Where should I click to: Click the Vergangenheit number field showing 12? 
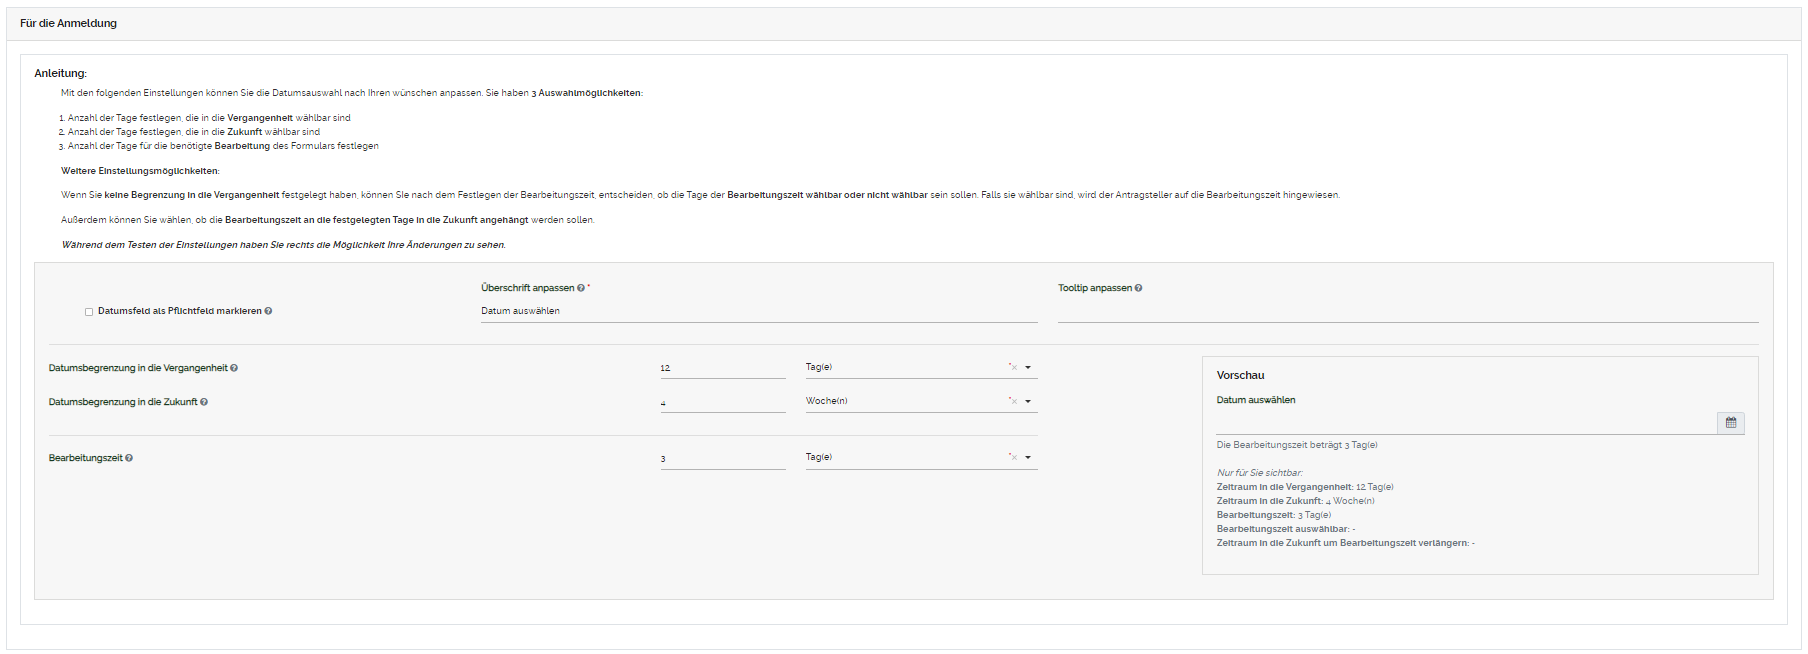(x=722, y=368)
